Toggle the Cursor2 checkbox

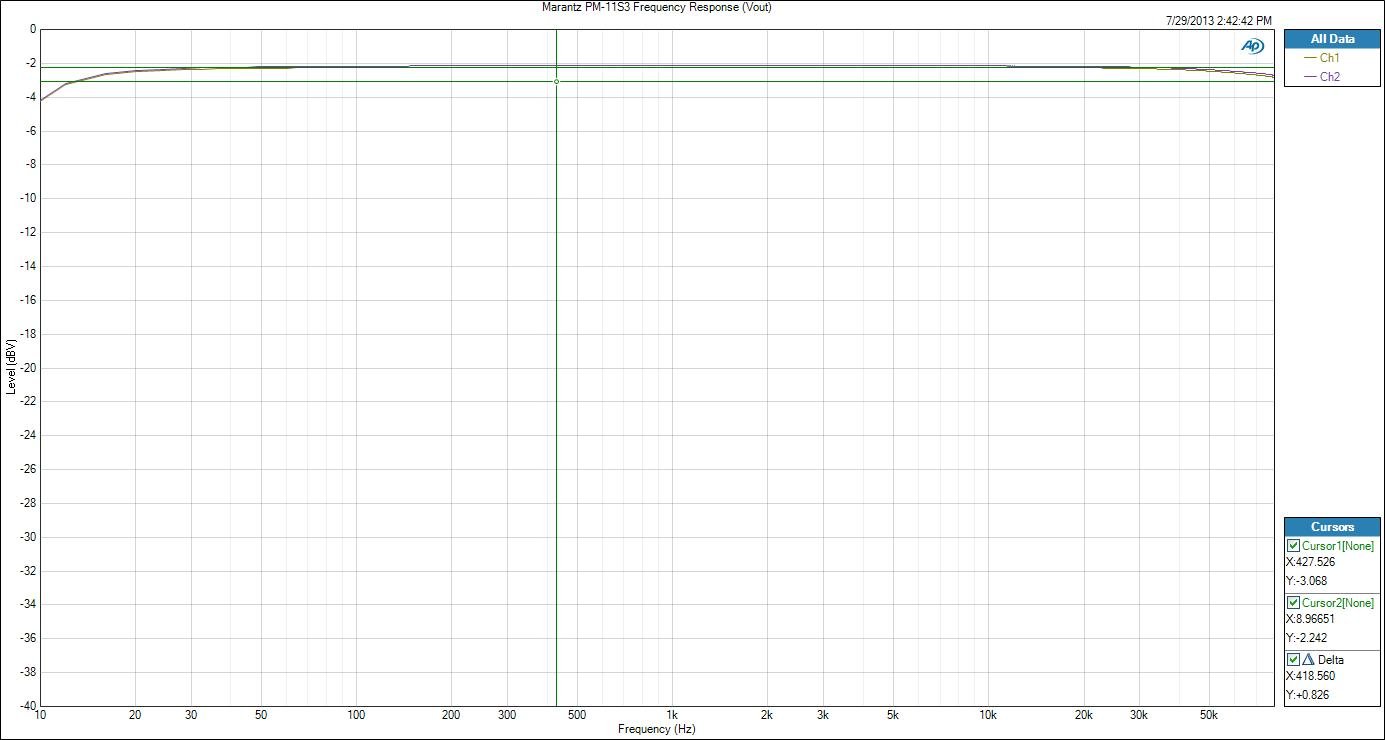click(x=1293, y=603)
